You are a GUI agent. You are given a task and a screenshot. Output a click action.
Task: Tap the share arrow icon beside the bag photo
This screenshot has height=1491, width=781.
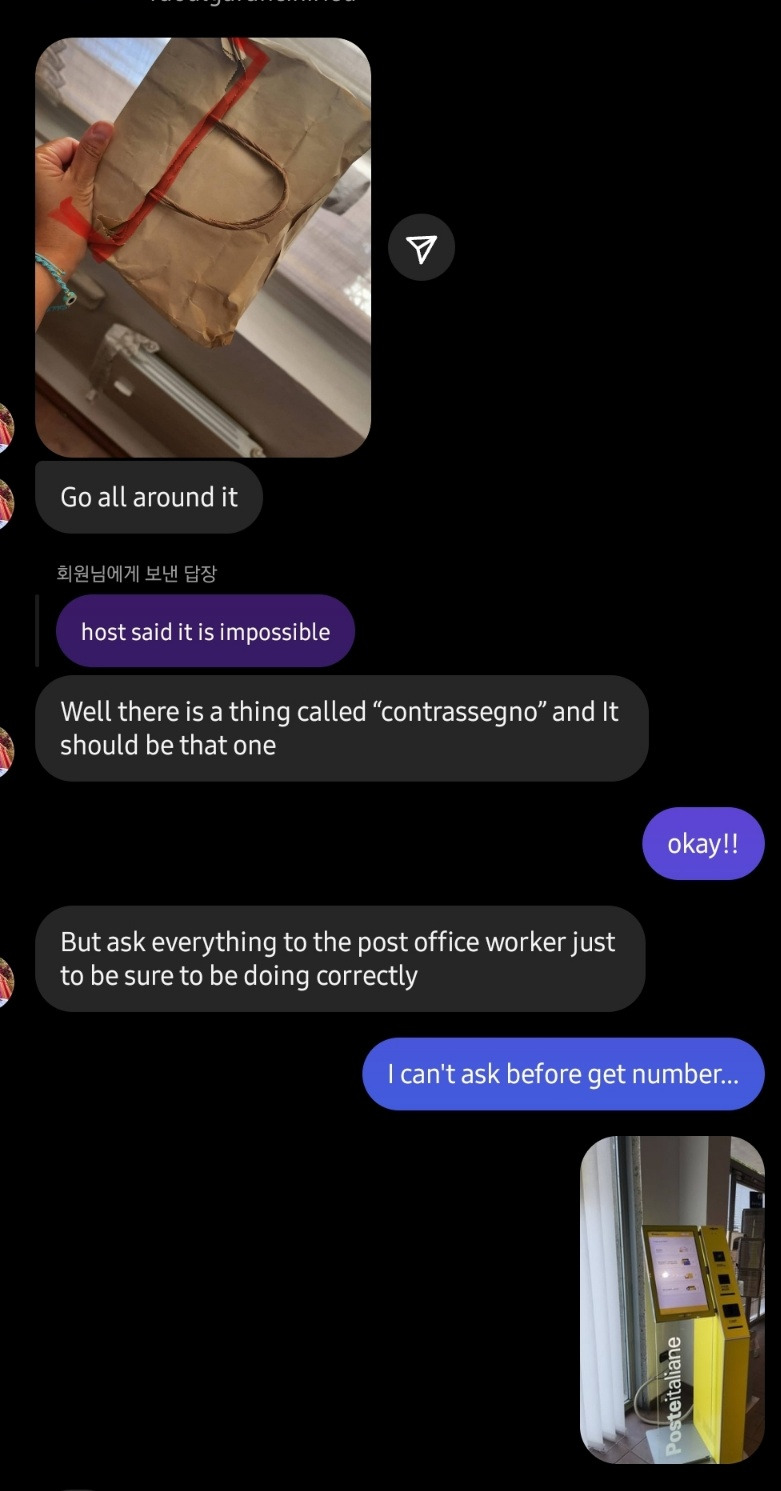pos(421,248)
